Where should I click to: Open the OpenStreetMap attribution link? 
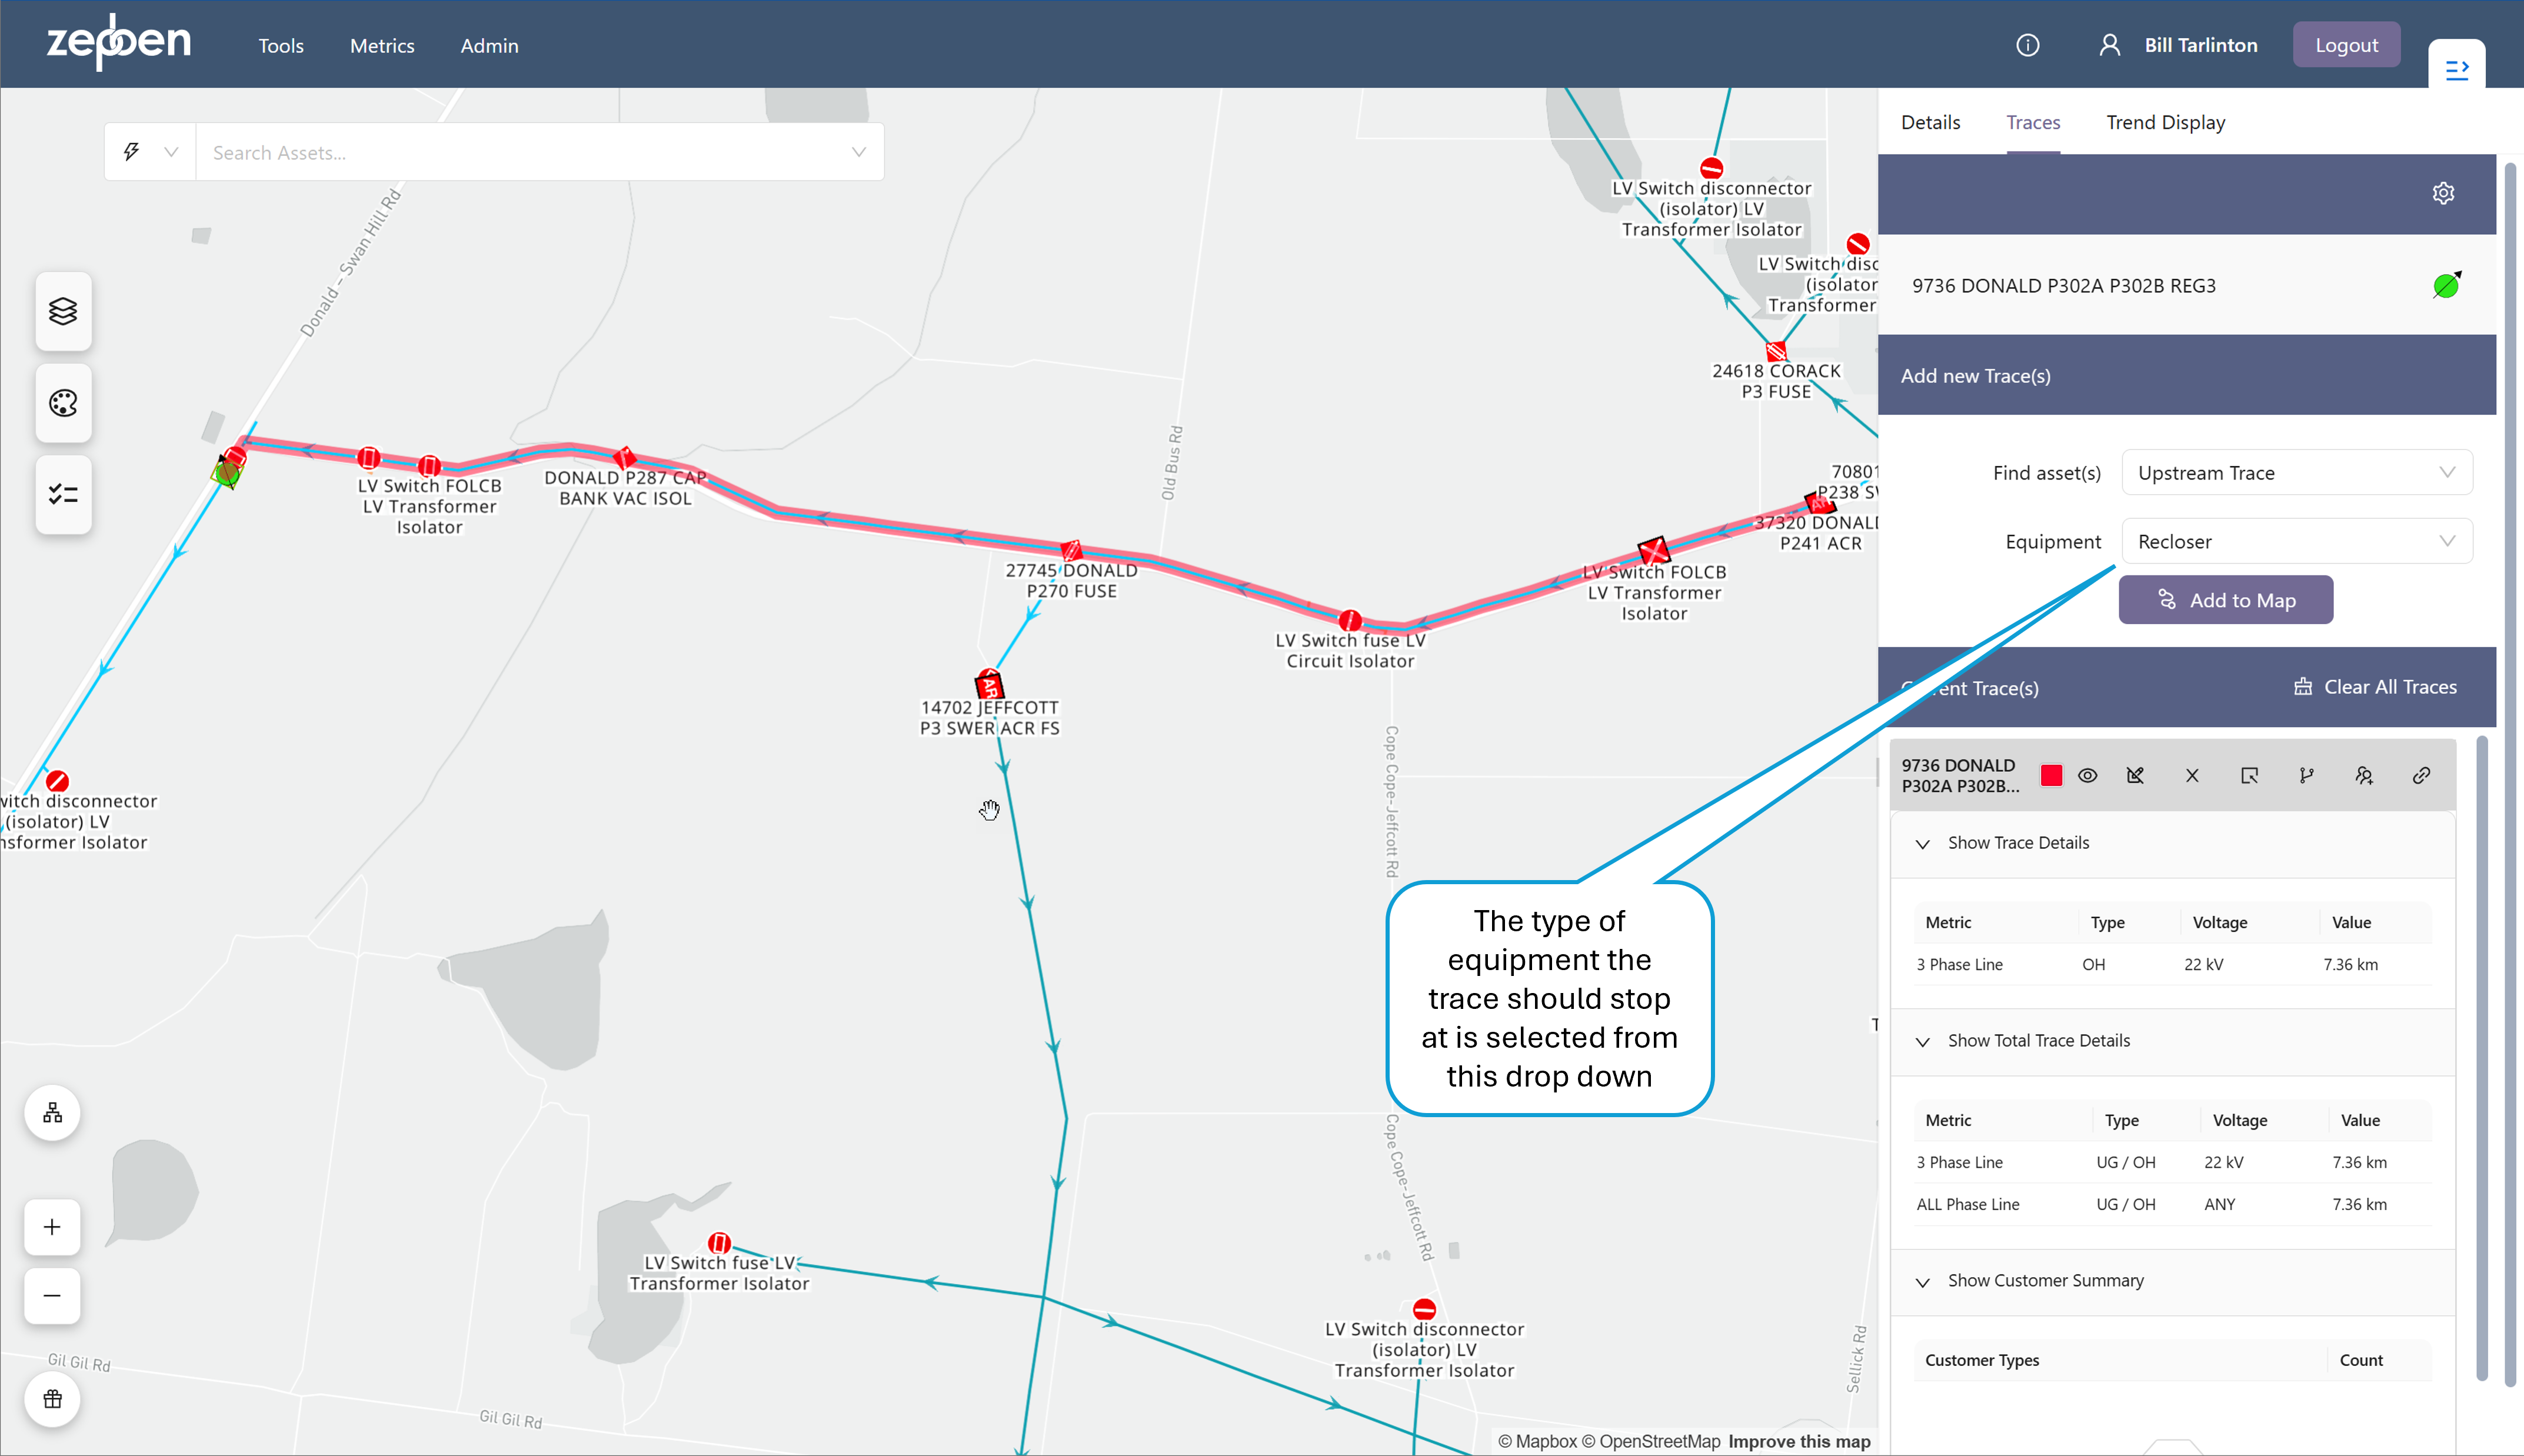[x=1651, y=1441]
